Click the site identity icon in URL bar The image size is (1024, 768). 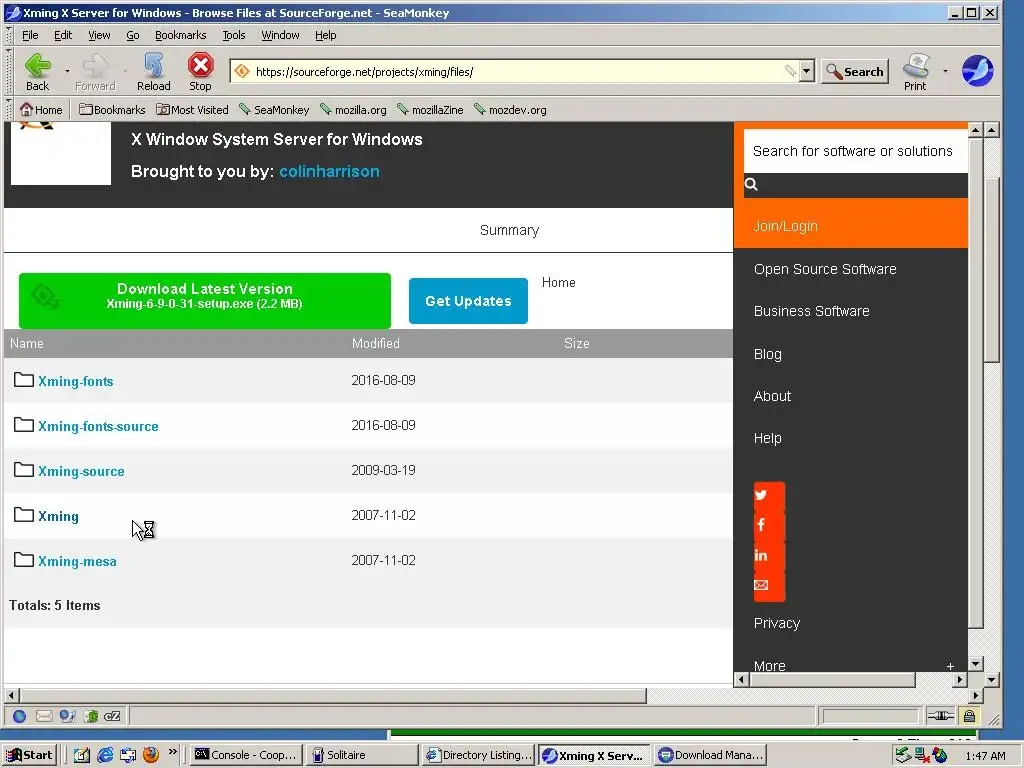tap(242, 71)
